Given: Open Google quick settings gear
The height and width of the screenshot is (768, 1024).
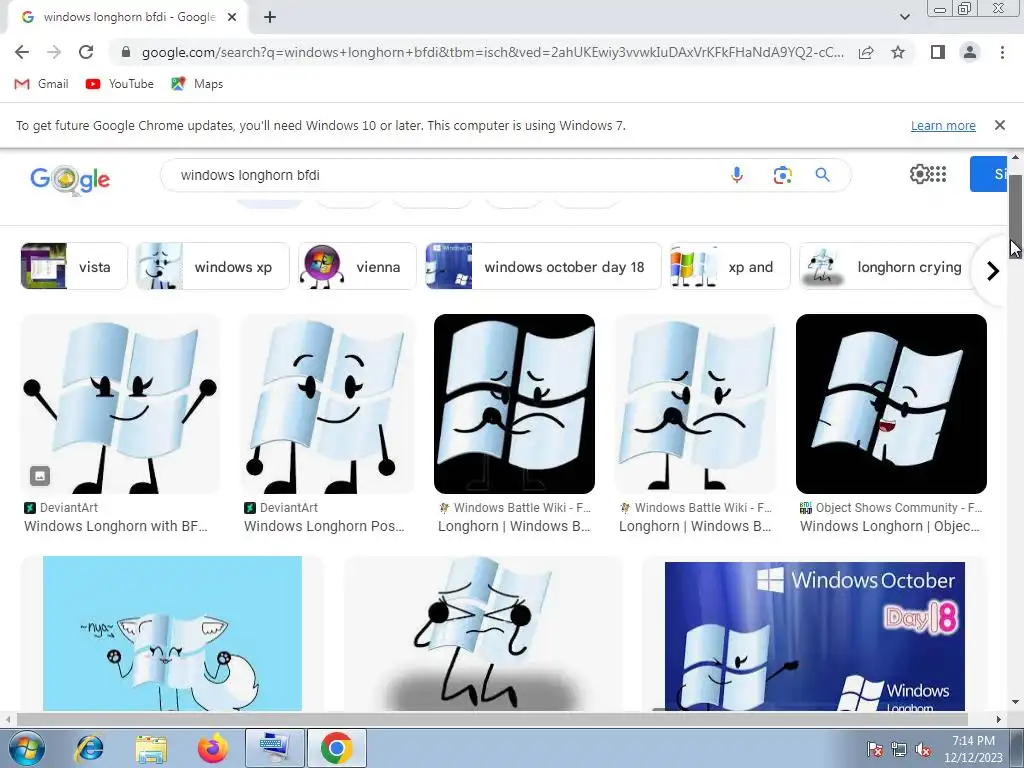Looking at the screenshot, I should pyautogui.click(x=920, y=174).
